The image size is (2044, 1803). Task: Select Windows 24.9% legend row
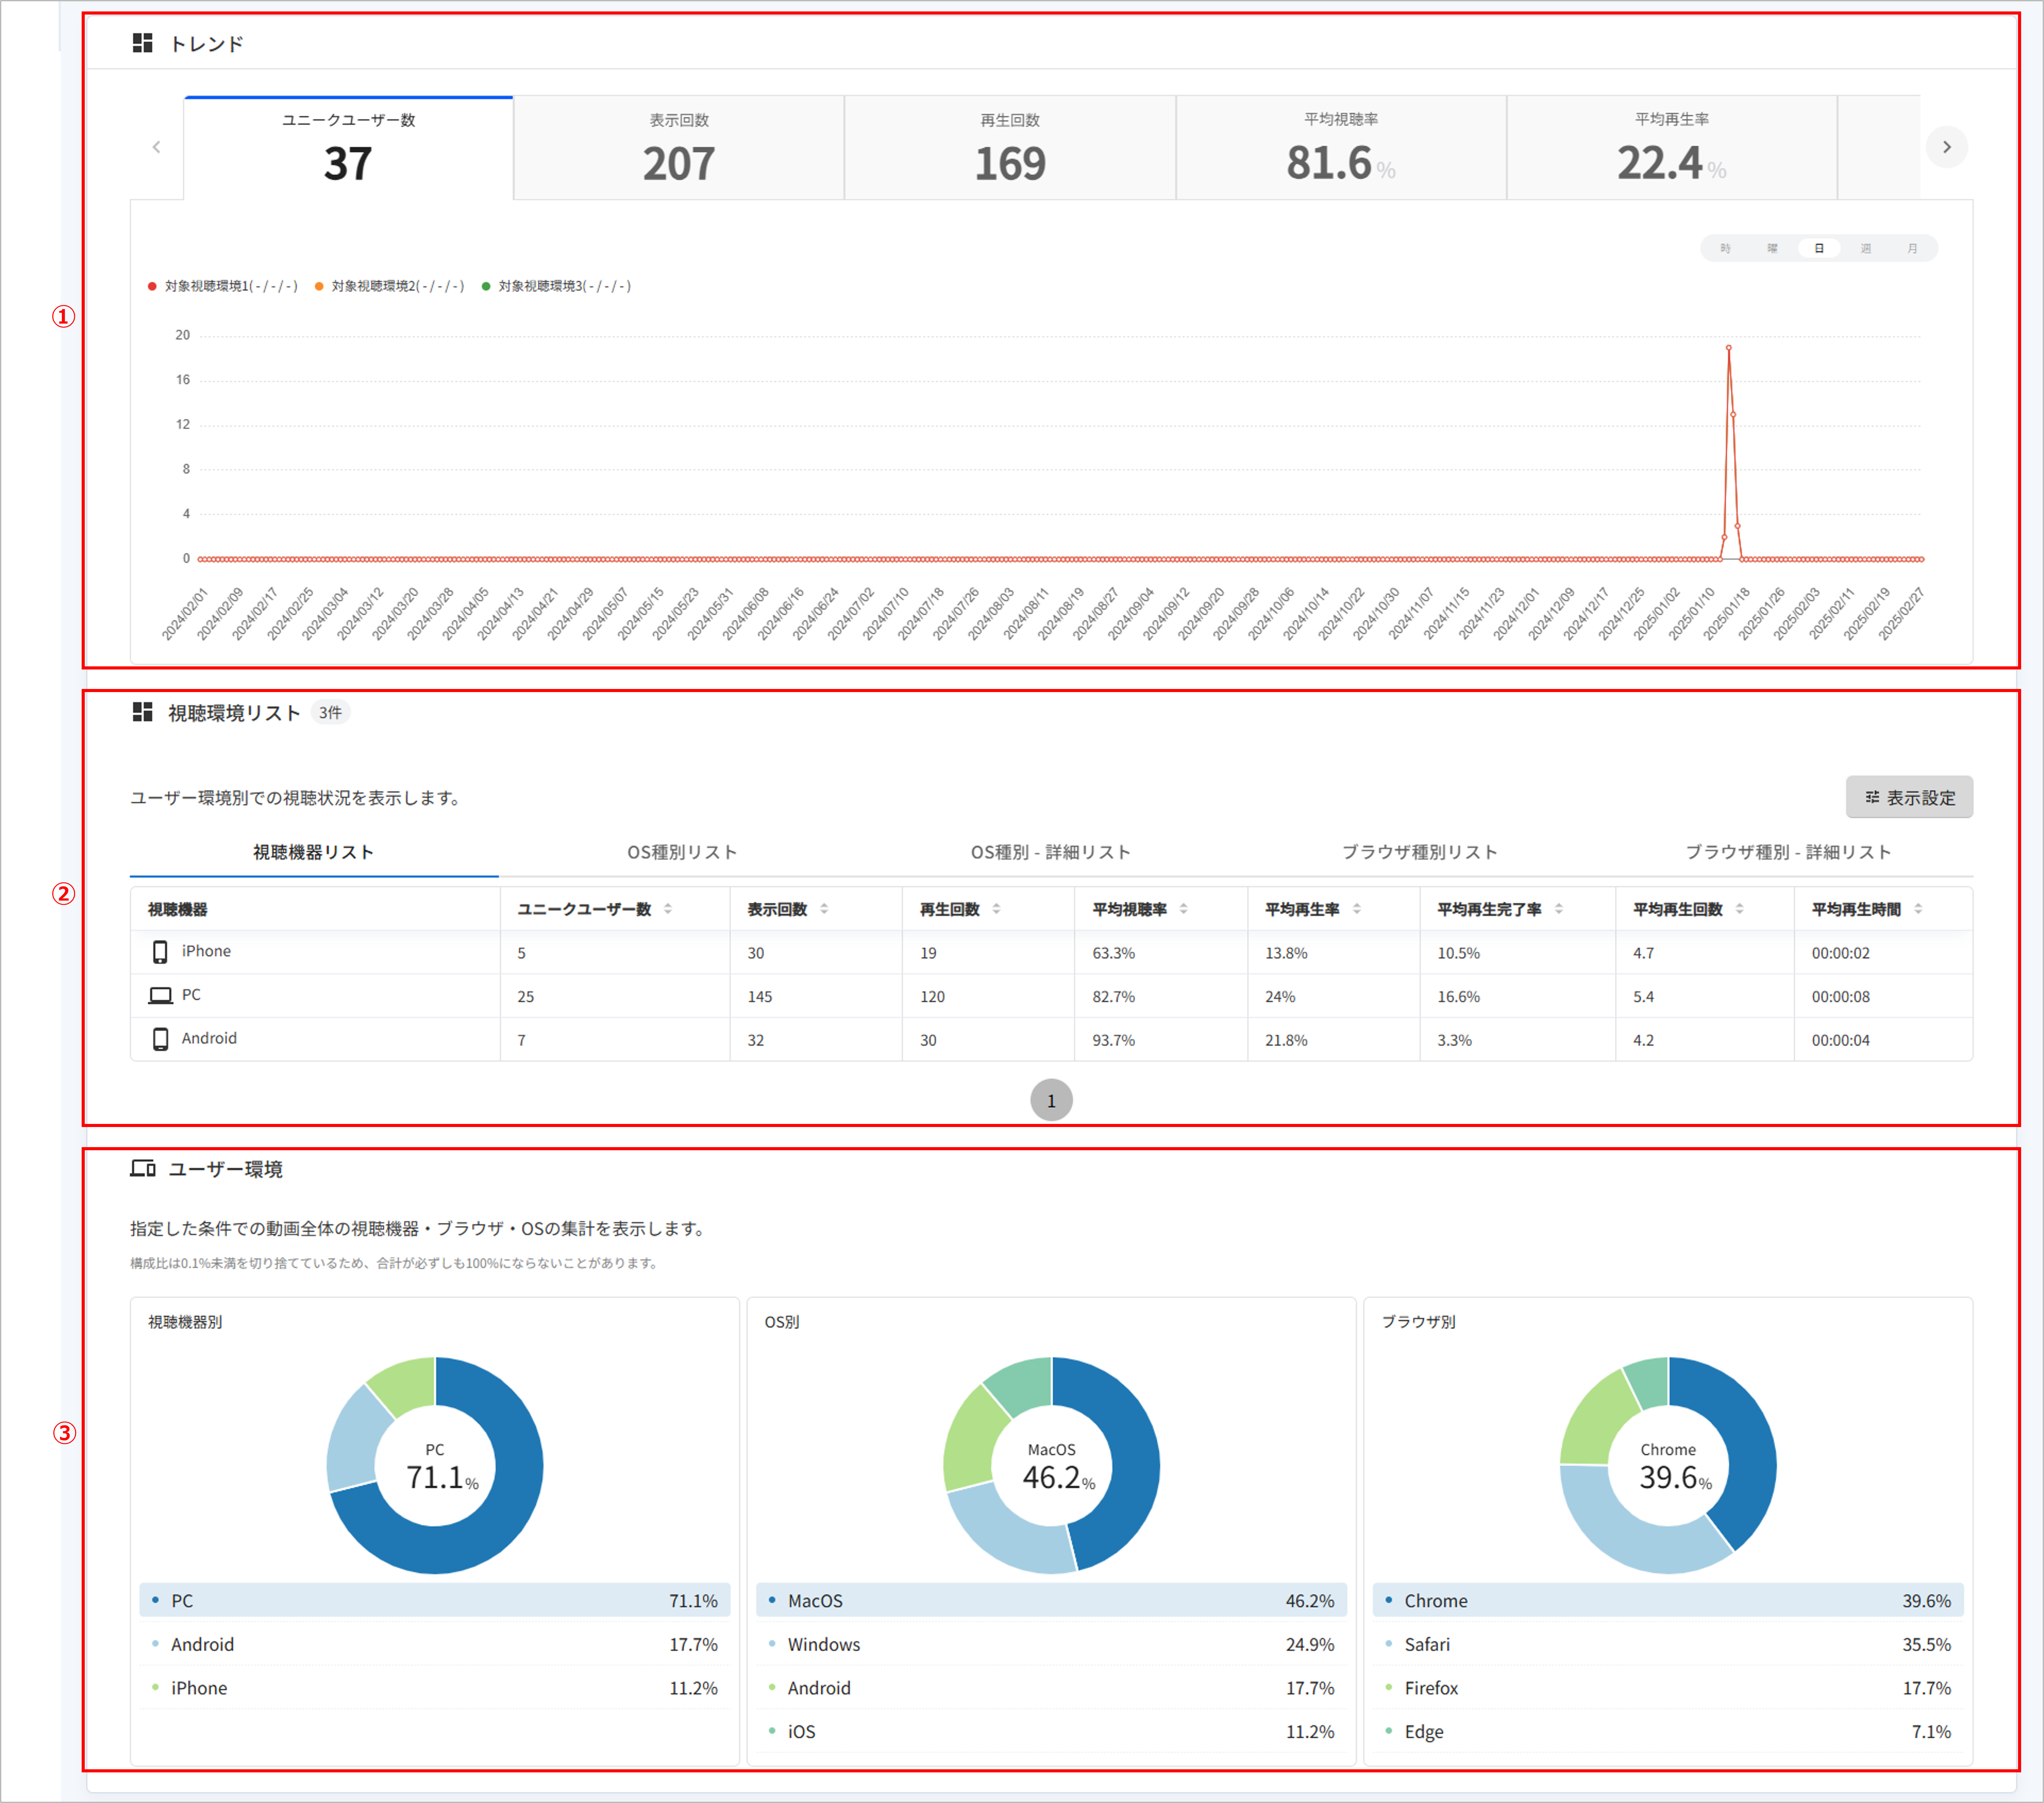tap(1051, 1644)
